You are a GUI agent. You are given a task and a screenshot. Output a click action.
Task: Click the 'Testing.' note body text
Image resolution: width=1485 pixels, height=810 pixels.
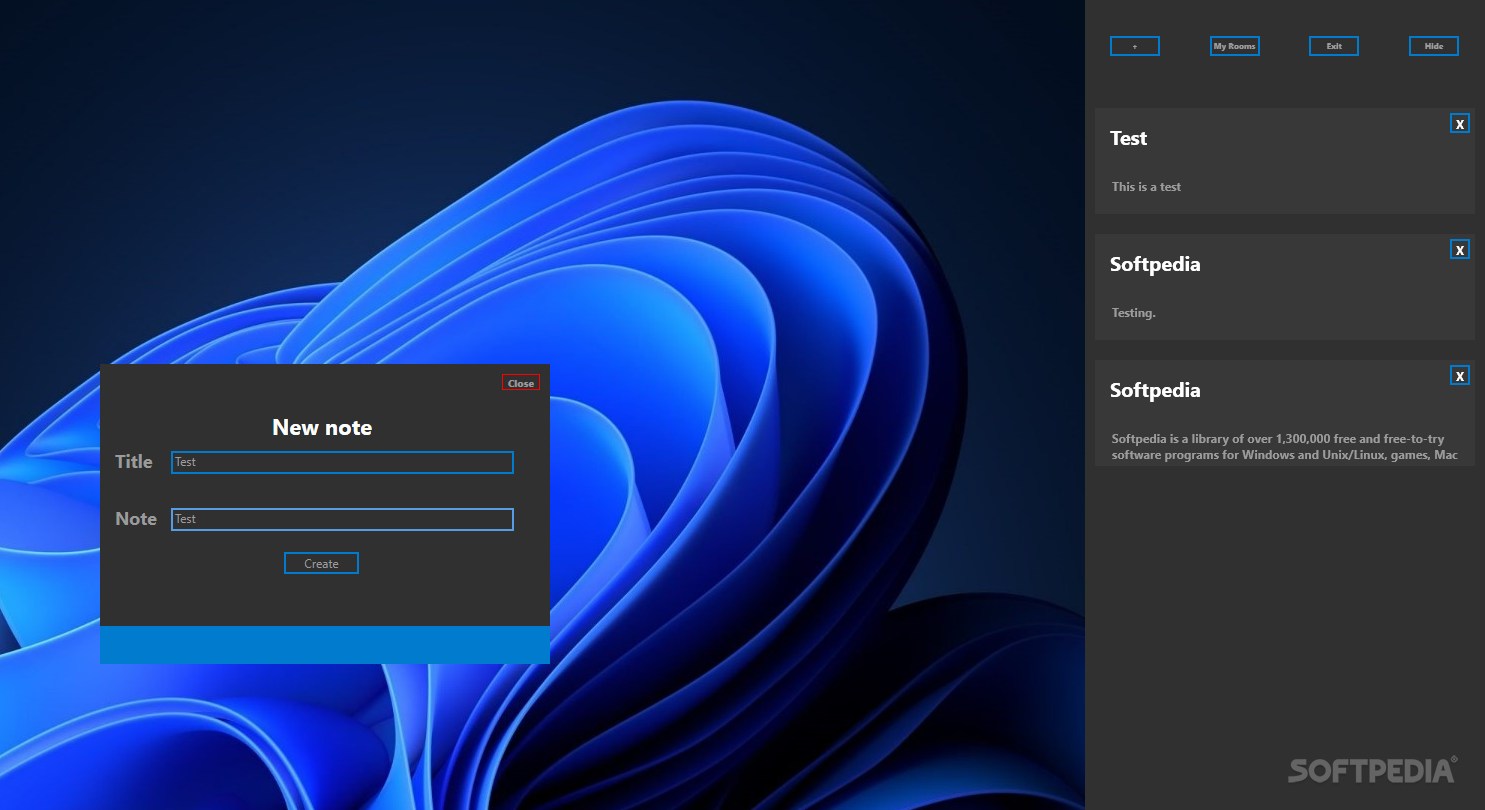coord(1133,313)
